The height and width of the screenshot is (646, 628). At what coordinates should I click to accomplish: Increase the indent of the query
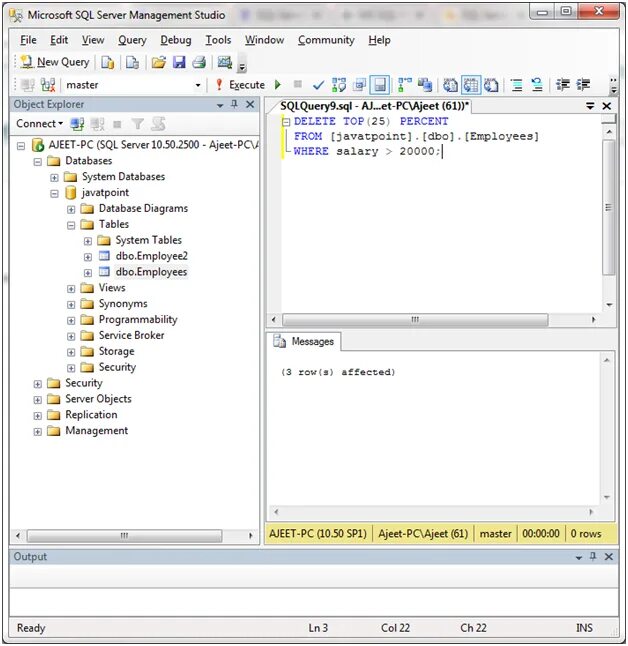click(583, 85)
